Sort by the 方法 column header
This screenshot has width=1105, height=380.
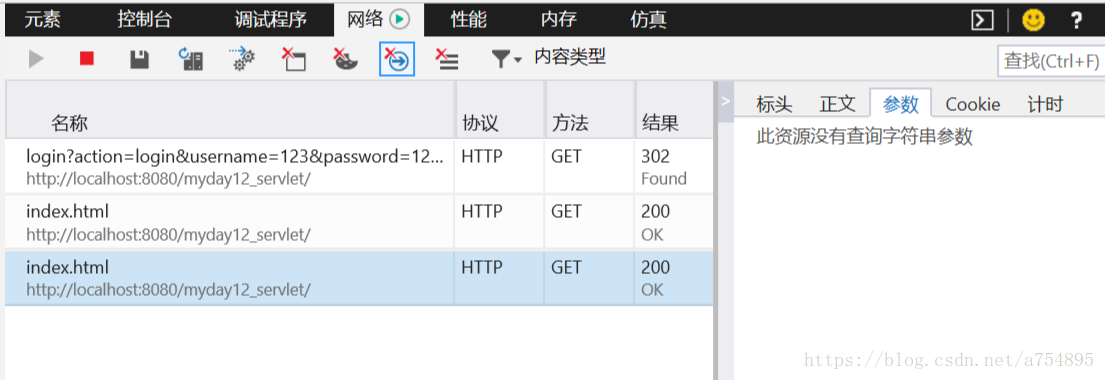(x=591, y=110)
